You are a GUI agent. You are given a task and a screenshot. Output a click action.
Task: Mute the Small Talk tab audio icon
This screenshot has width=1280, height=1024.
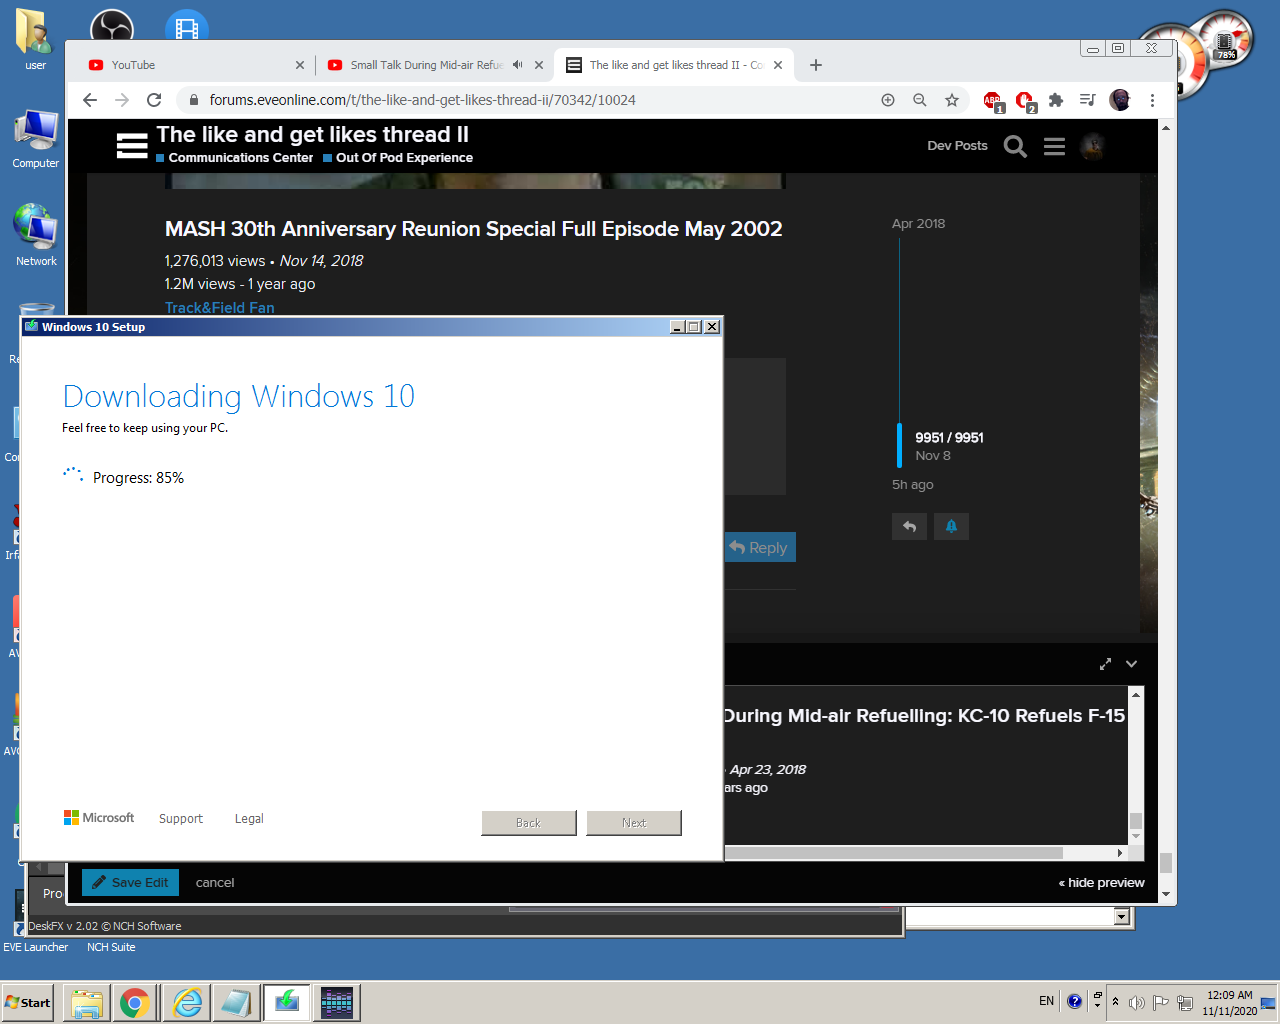pos(517,65)
